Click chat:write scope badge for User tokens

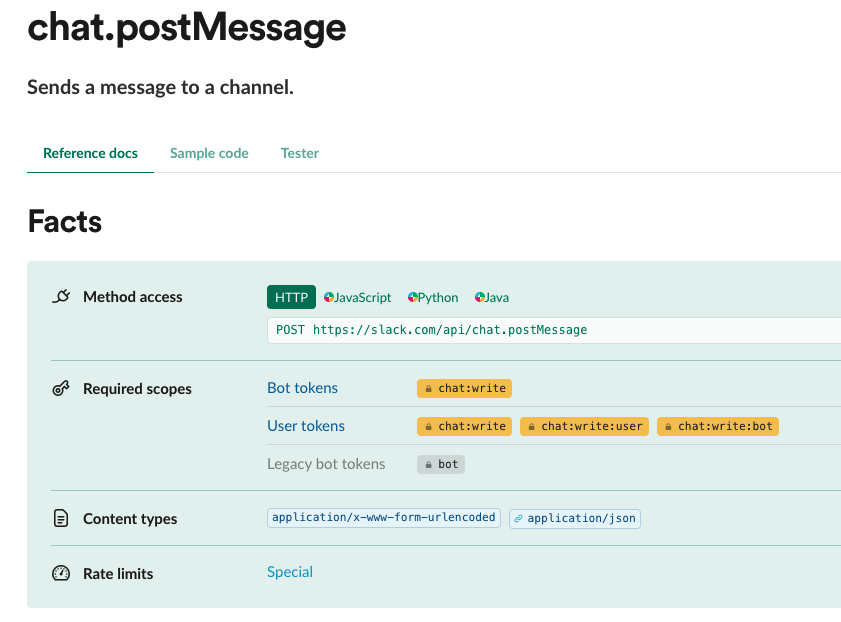(464, 426)
